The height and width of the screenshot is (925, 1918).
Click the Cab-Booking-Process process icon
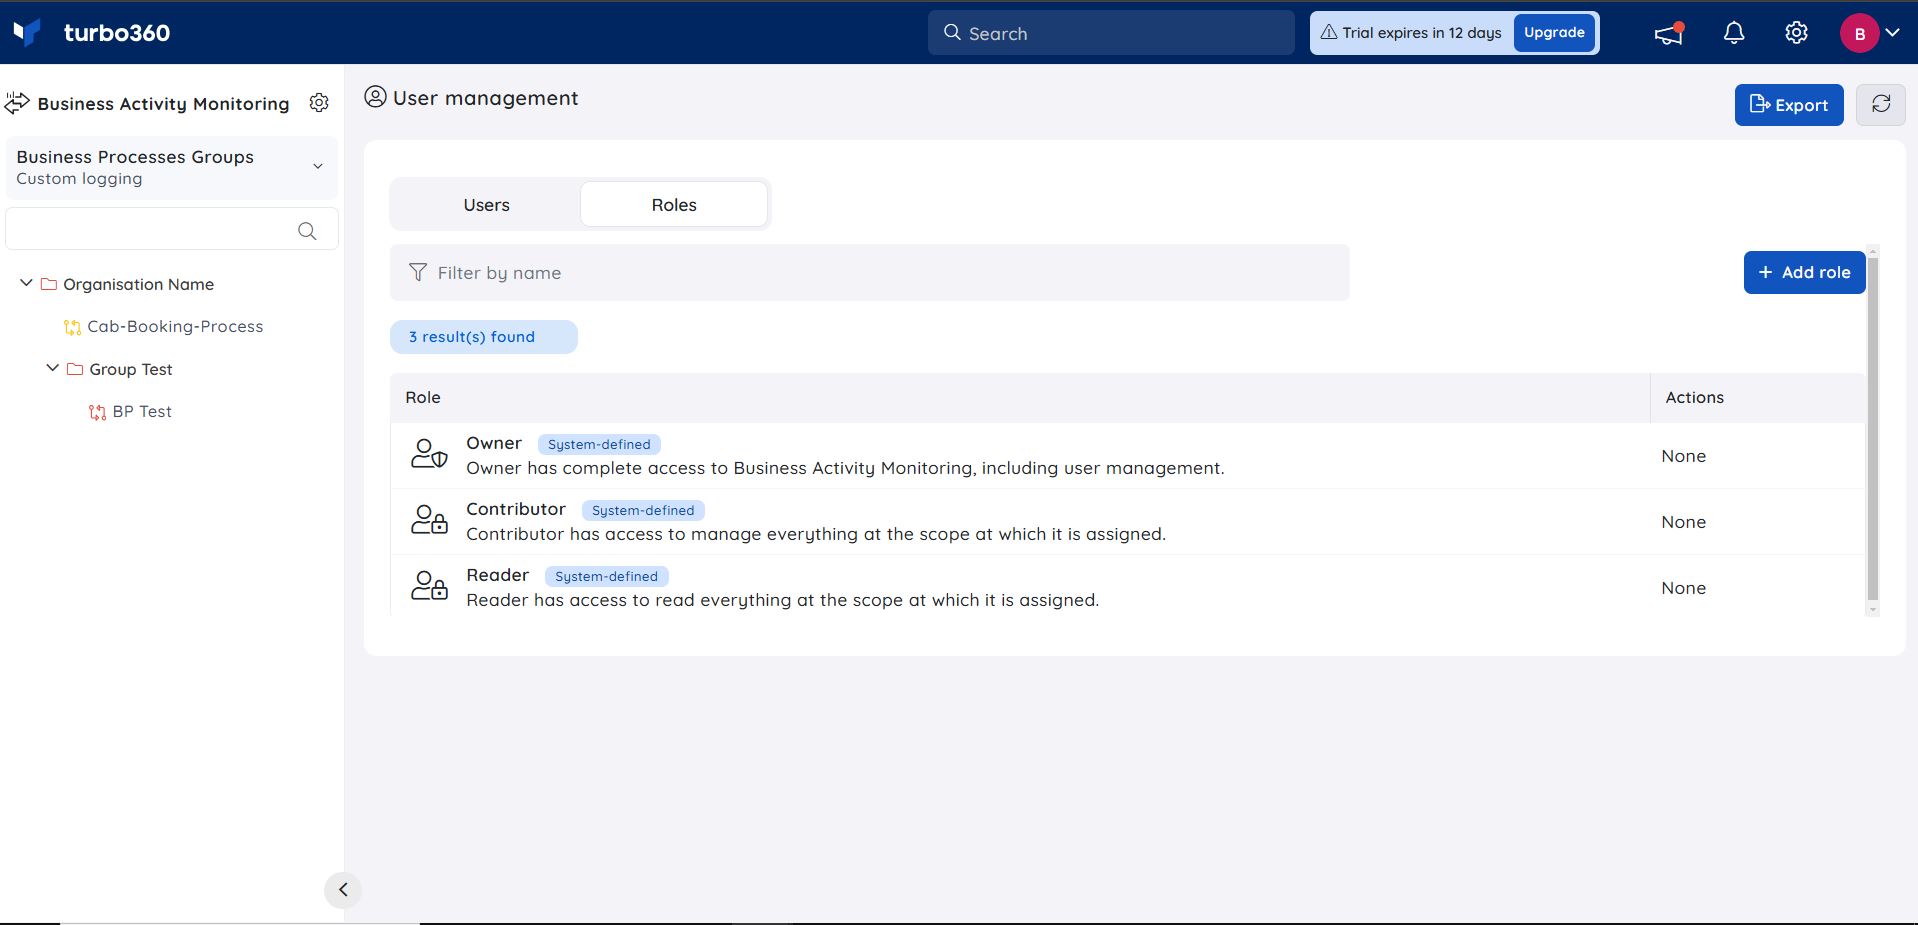(x=72, y=327)
